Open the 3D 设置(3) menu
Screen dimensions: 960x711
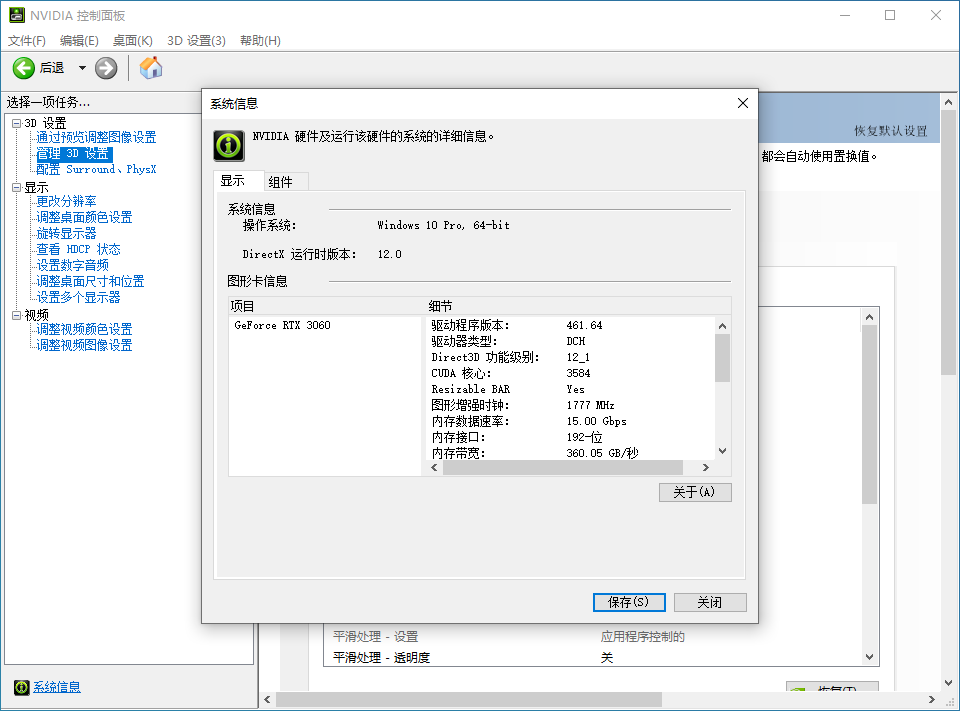click(197, 40)
